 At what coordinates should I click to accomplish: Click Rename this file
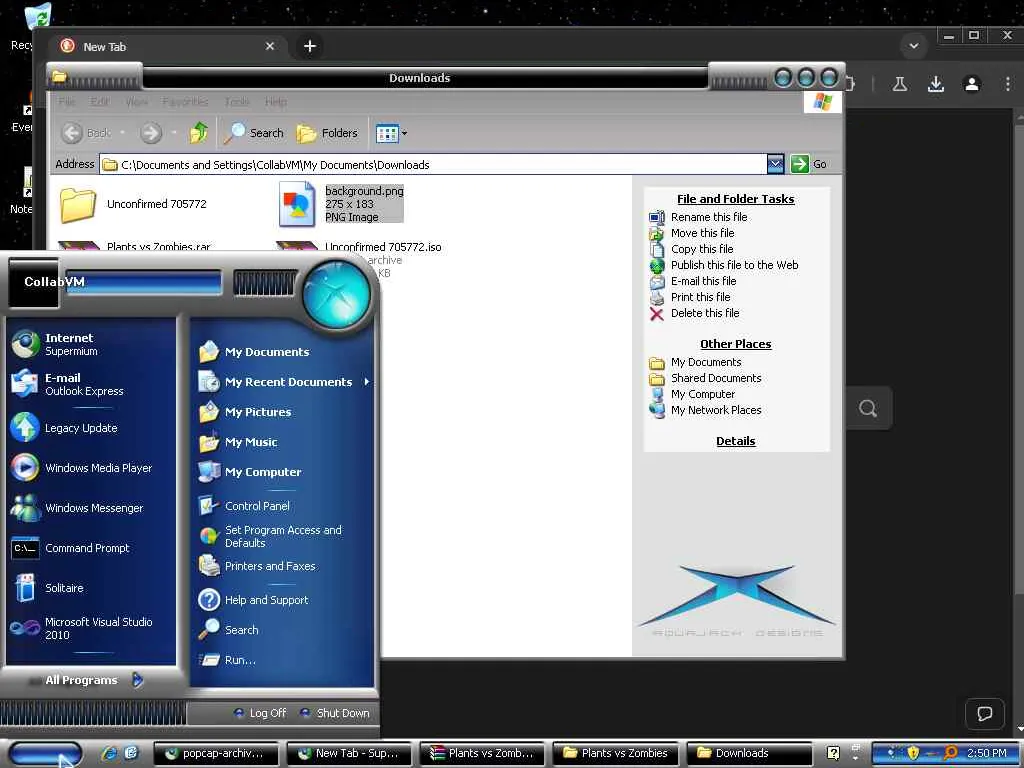click(709, 217)
